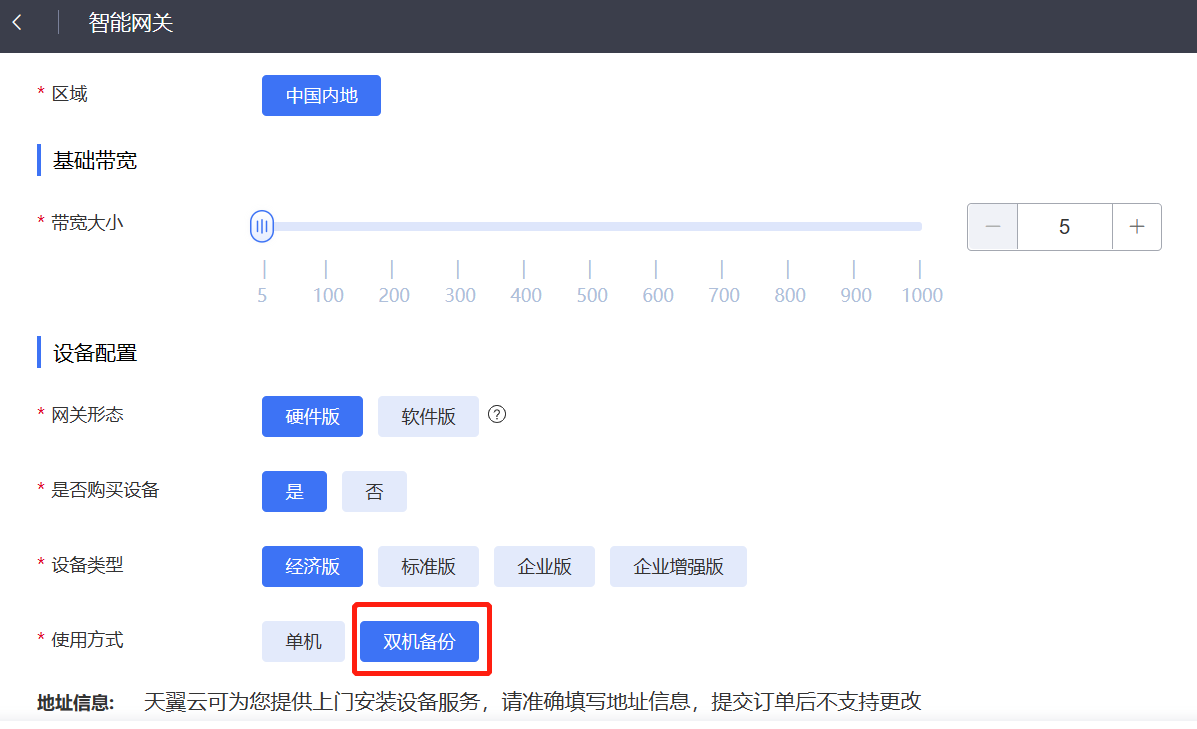
Task: Choose the 经济版 device type
Action: (312, 566)
